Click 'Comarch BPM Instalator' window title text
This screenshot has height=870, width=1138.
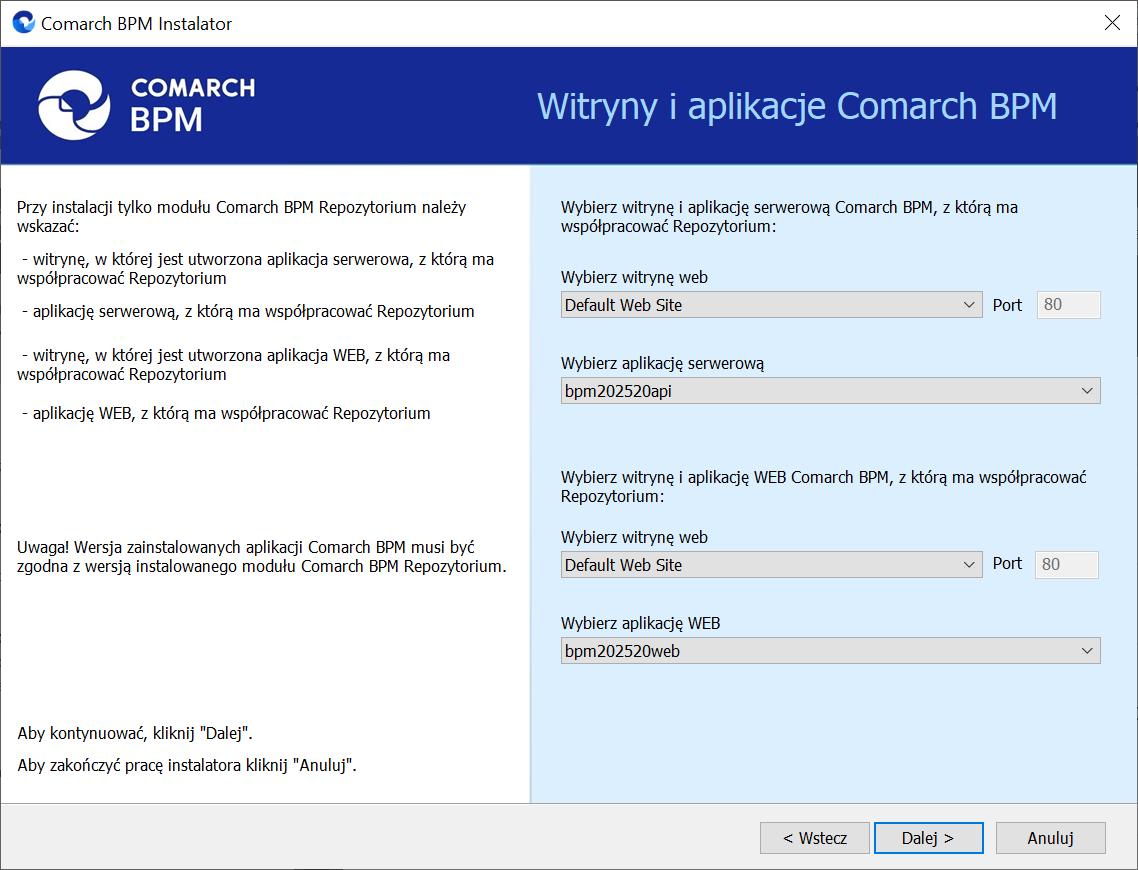click(x=136, y=23)
